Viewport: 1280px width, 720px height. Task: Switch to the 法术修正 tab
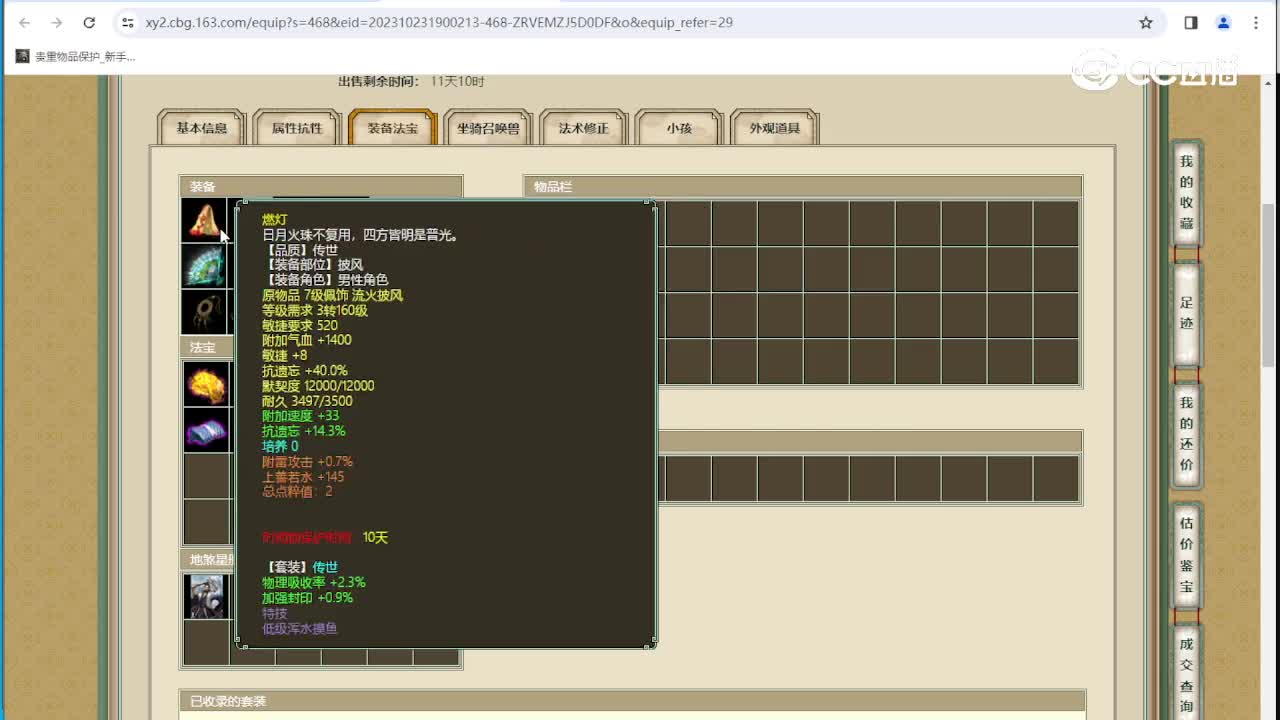[x=583, y=128]
